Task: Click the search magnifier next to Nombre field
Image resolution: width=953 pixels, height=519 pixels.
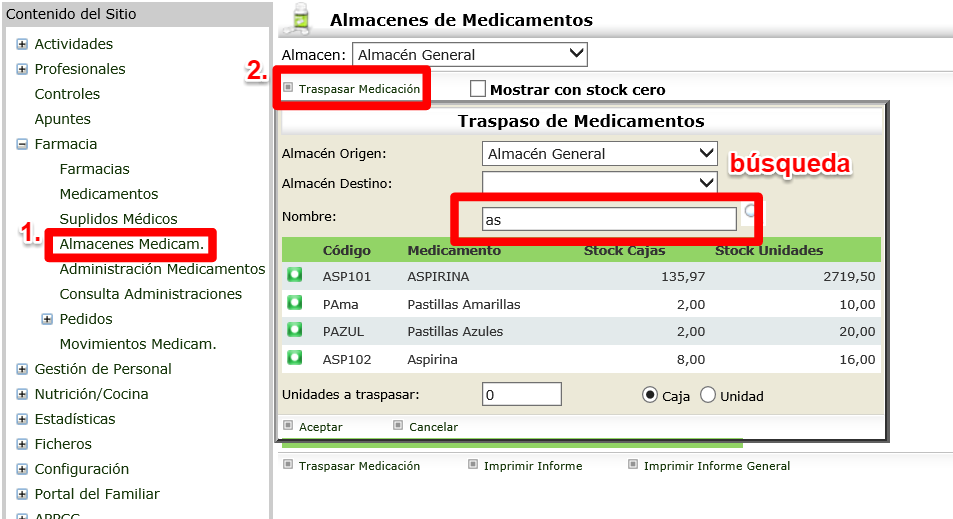Action: click(x=751, y=212)
